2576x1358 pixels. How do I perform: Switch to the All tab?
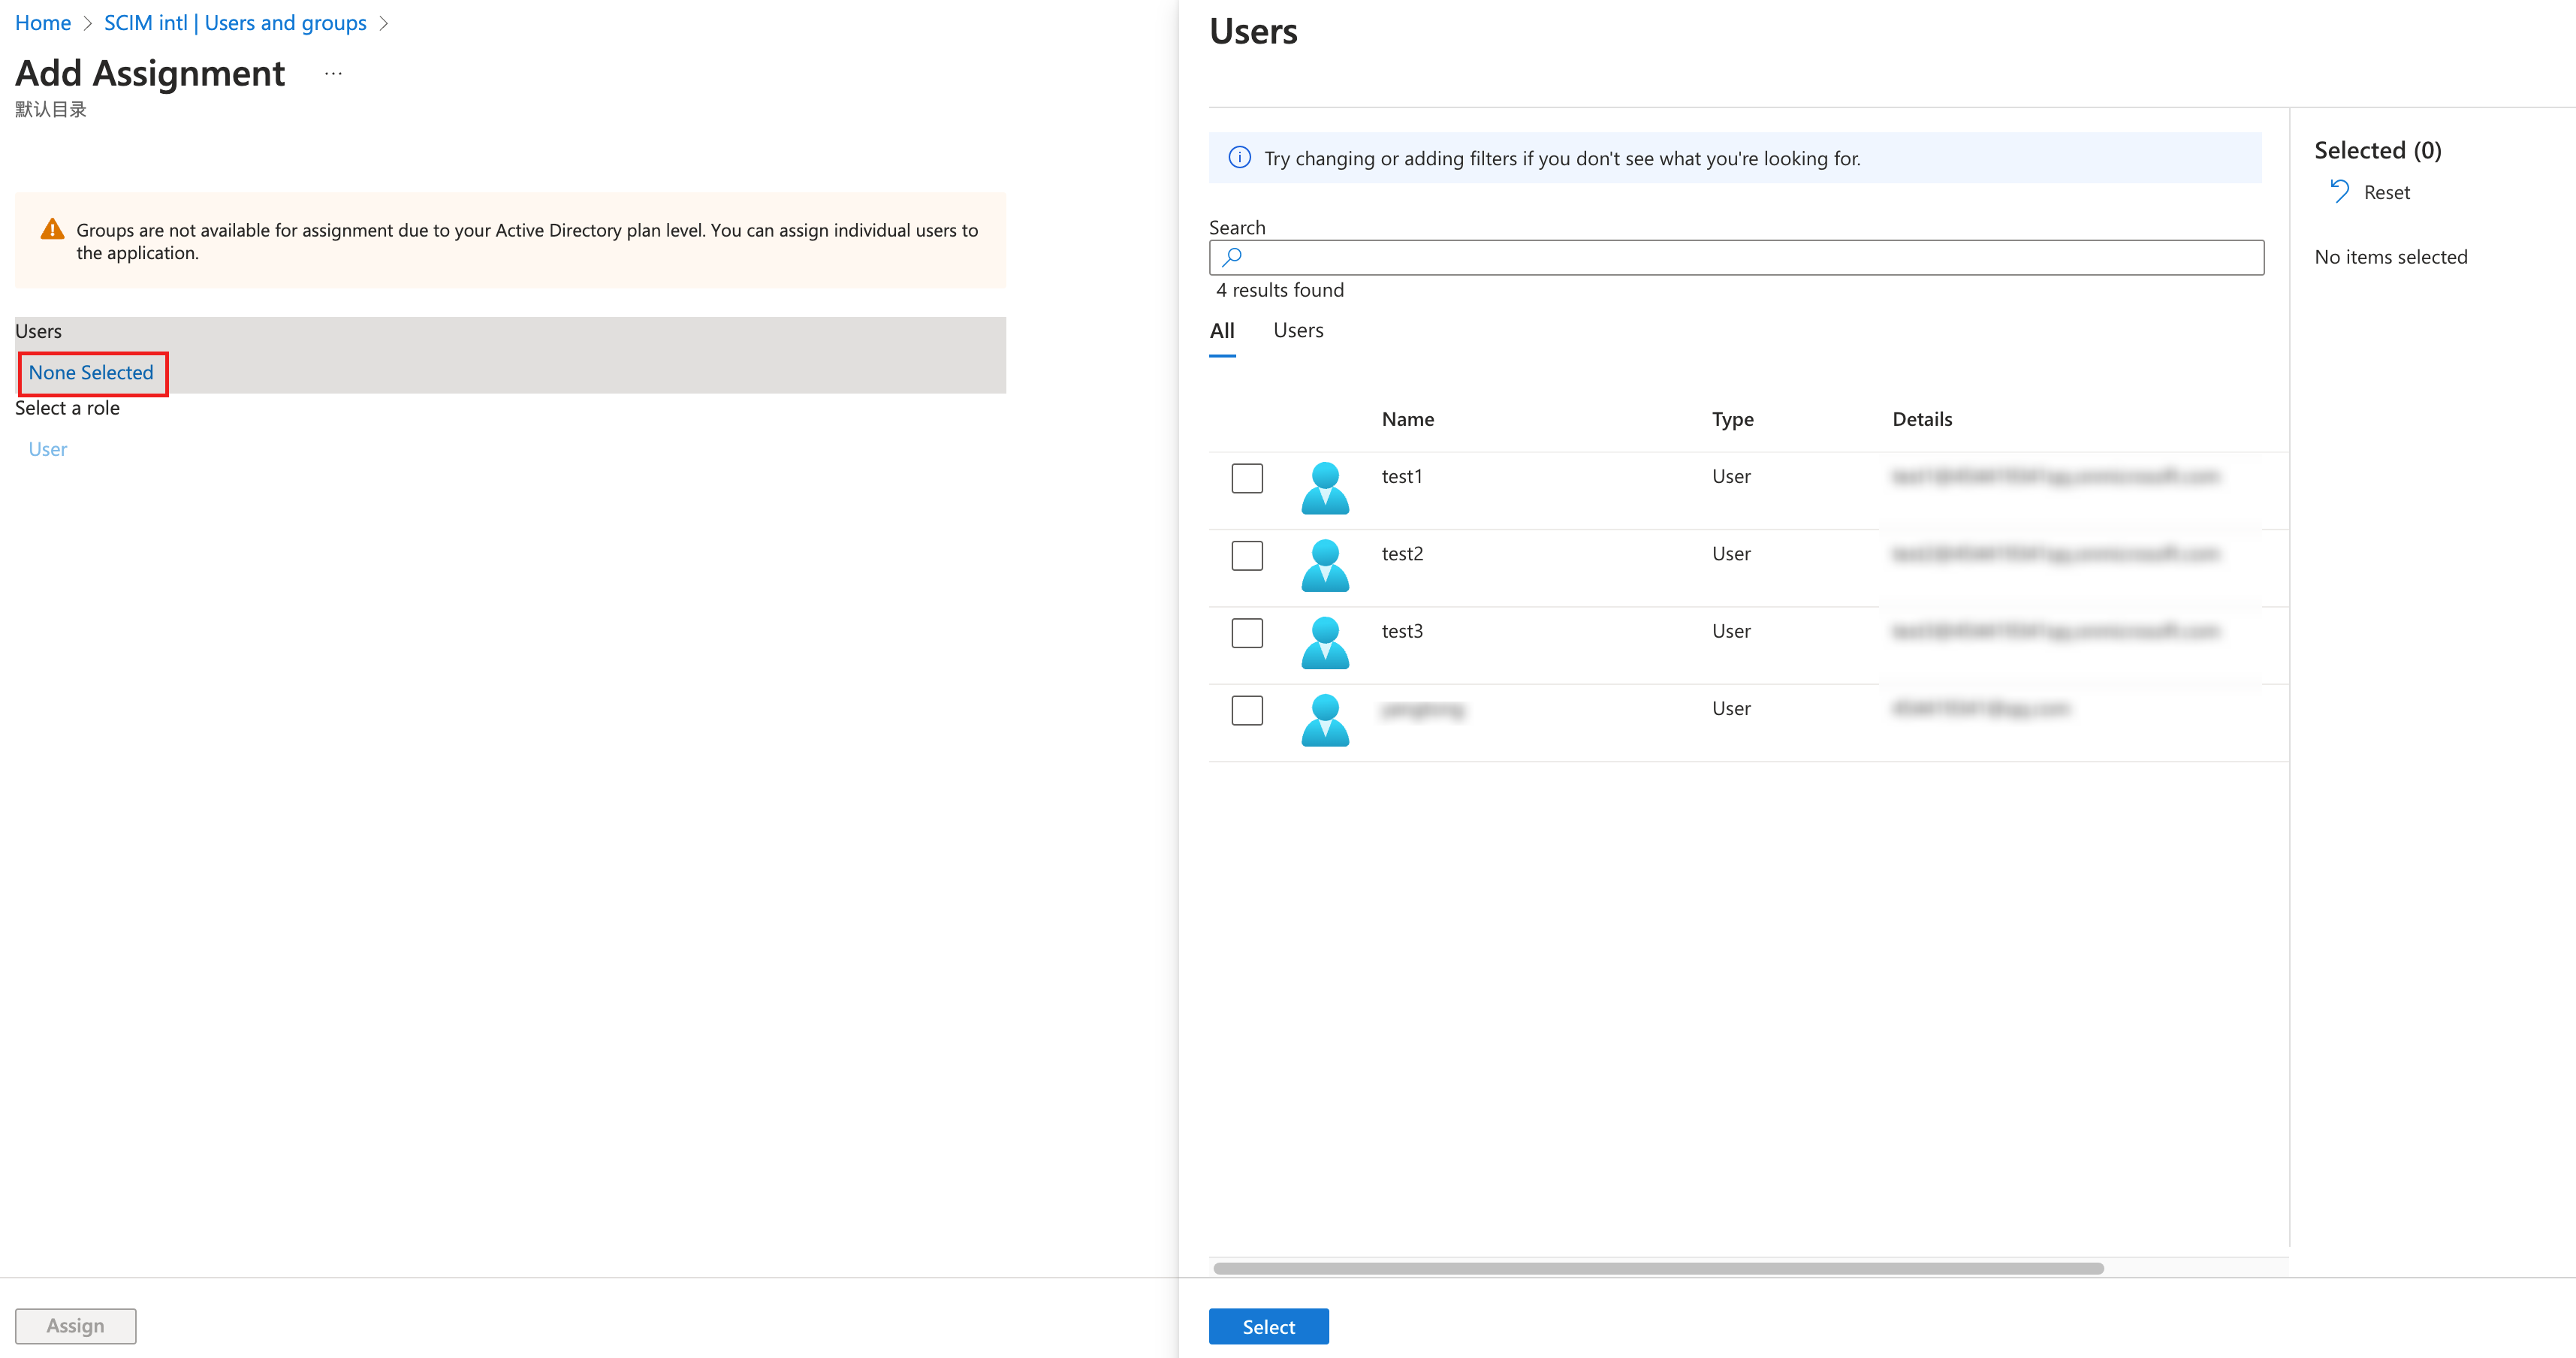pos(1222,331)
